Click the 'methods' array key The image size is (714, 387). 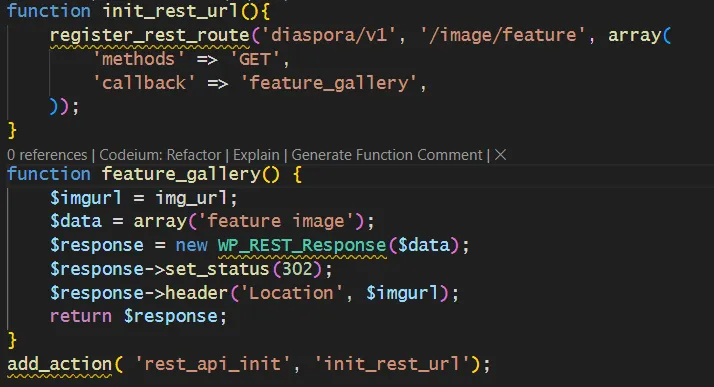tap(138, 59)
